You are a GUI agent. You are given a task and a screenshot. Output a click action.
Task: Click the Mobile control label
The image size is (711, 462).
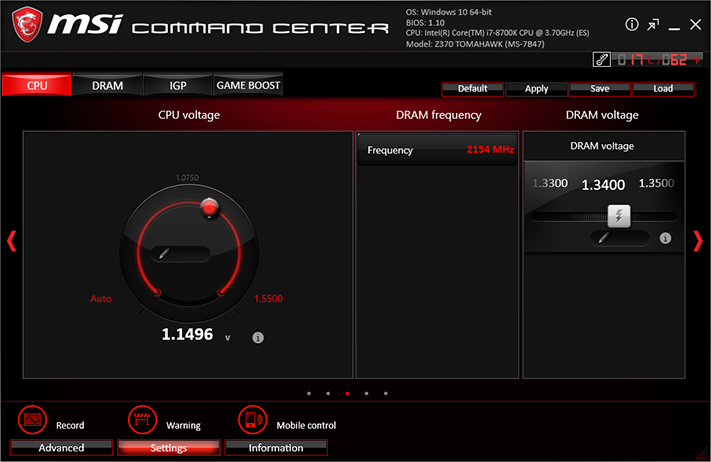(306, 425)
